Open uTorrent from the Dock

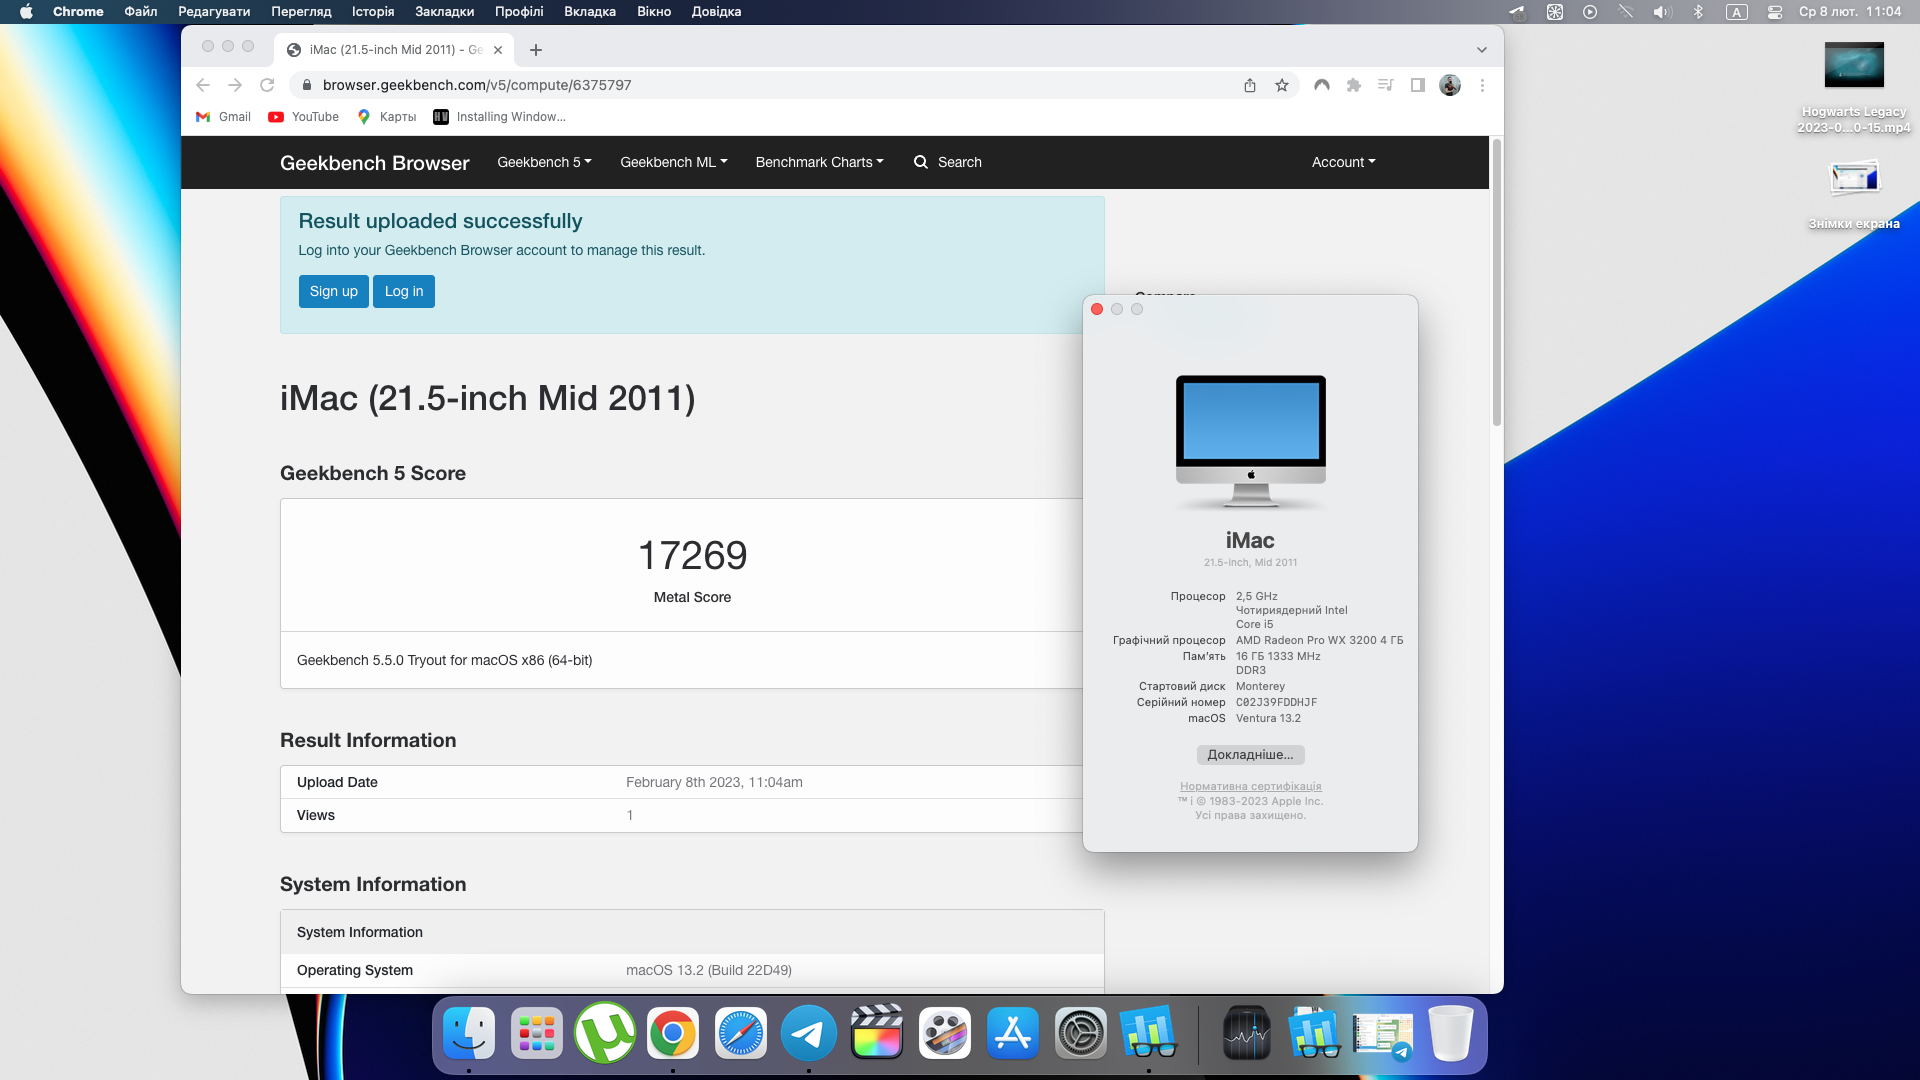605,1033
